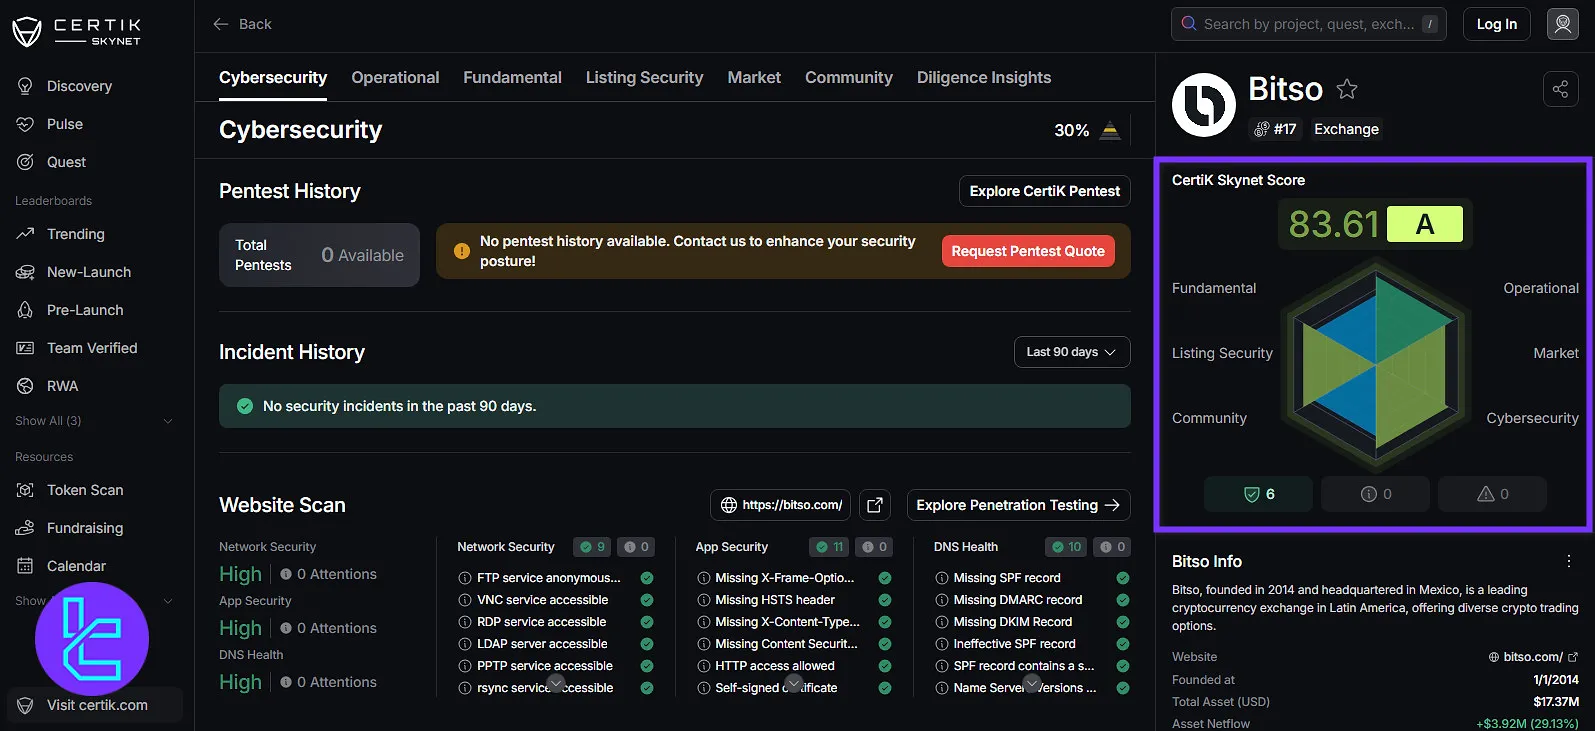The image size is (1595, 731).
Task: Click the Cybersecurity 30% pyramid icon
Action: click(1110, 130)
